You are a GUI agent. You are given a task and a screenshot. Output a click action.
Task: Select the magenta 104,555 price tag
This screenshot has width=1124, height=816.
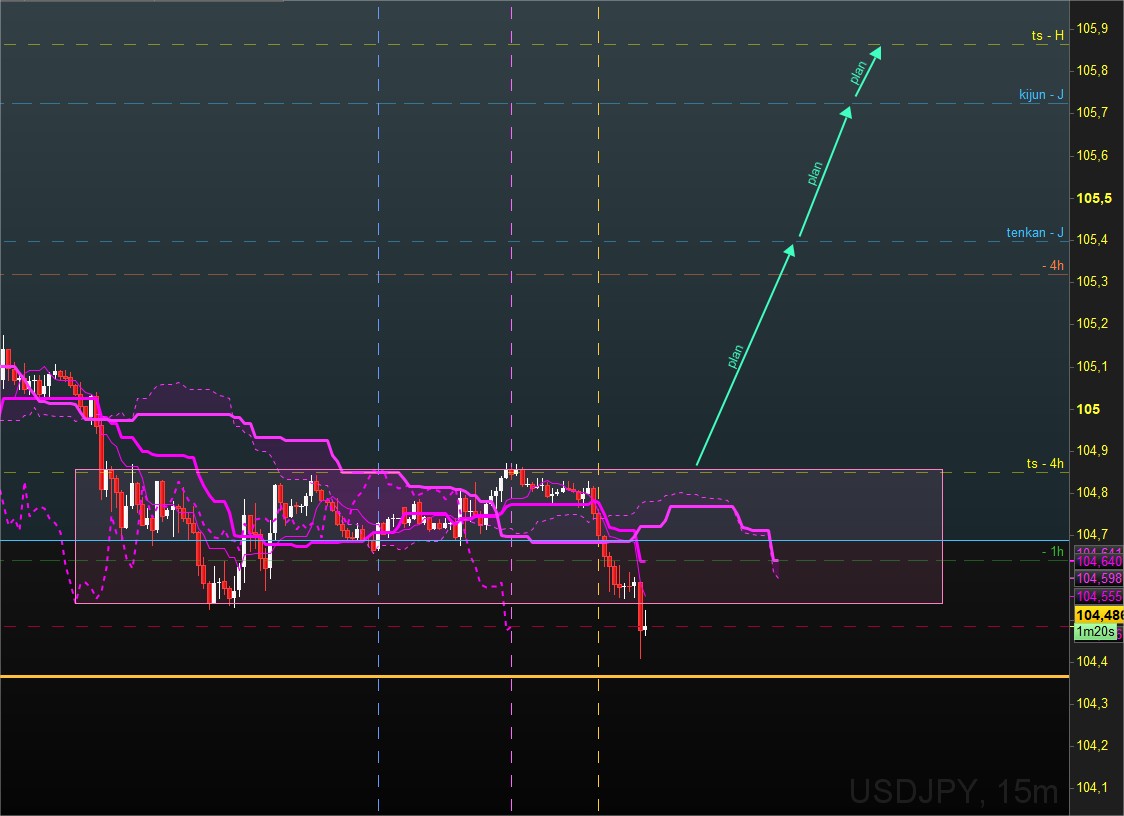[x=1099, y=597]
